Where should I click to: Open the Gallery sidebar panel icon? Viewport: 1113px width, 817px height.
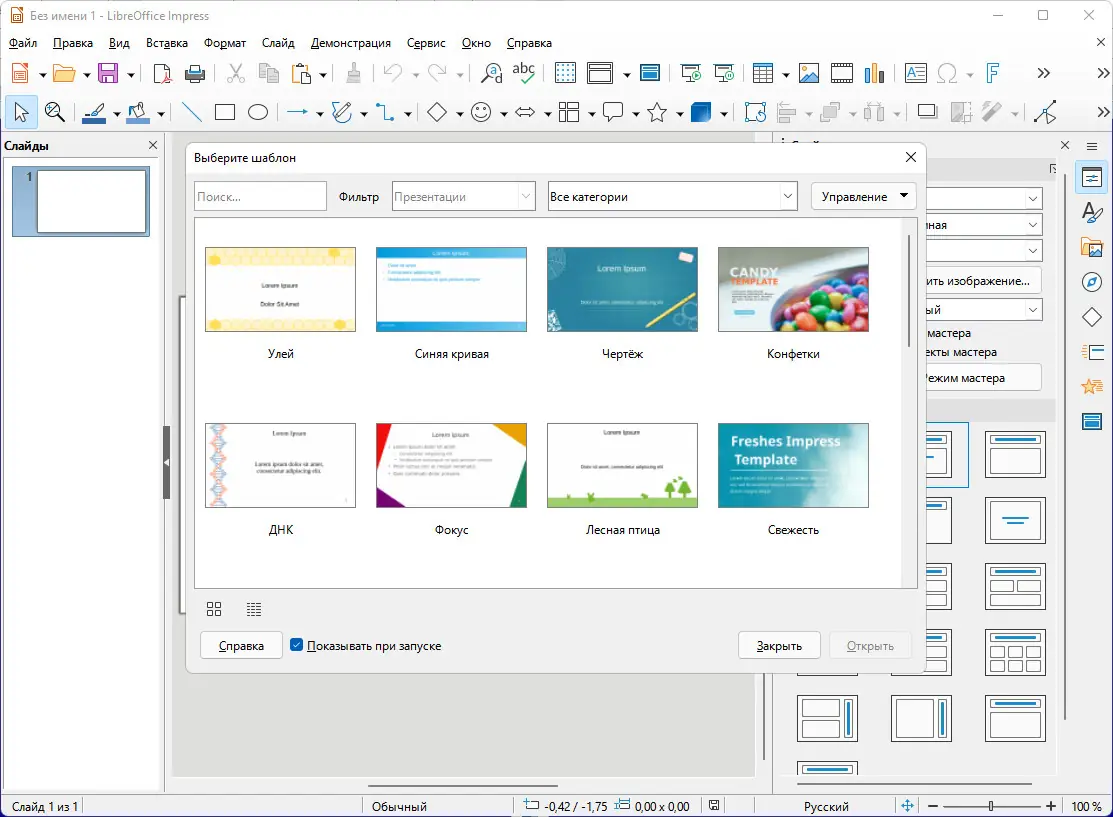(1092, 249)
